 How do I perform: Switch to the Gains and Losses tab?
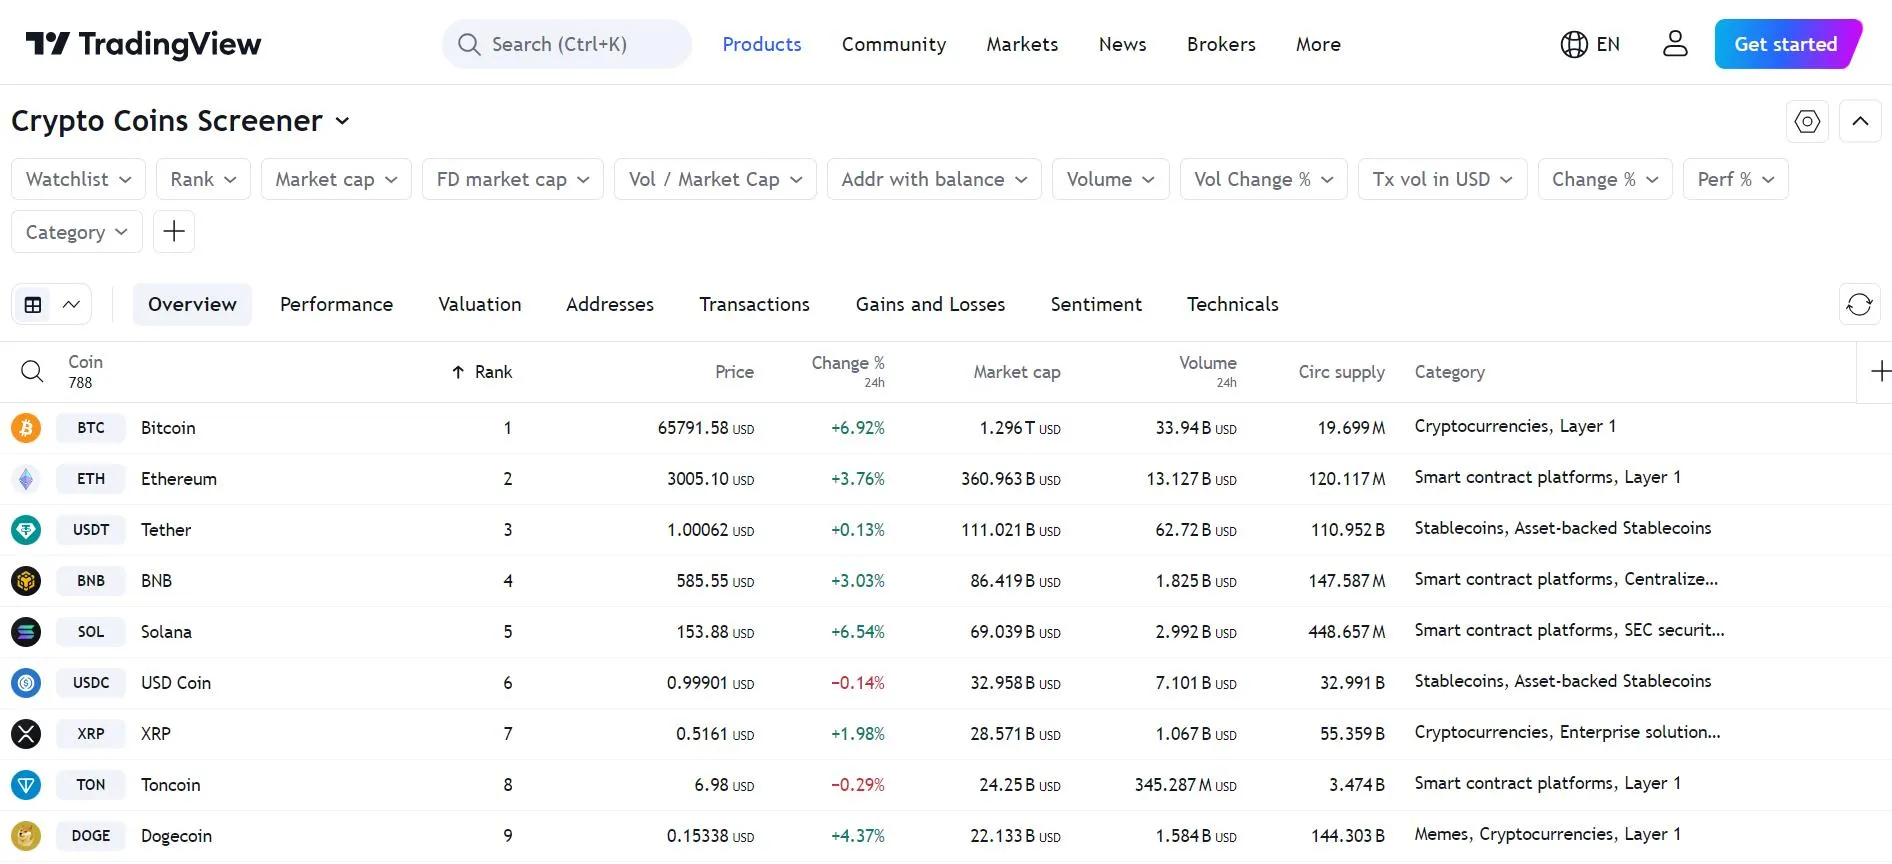[x=930, y=305]
